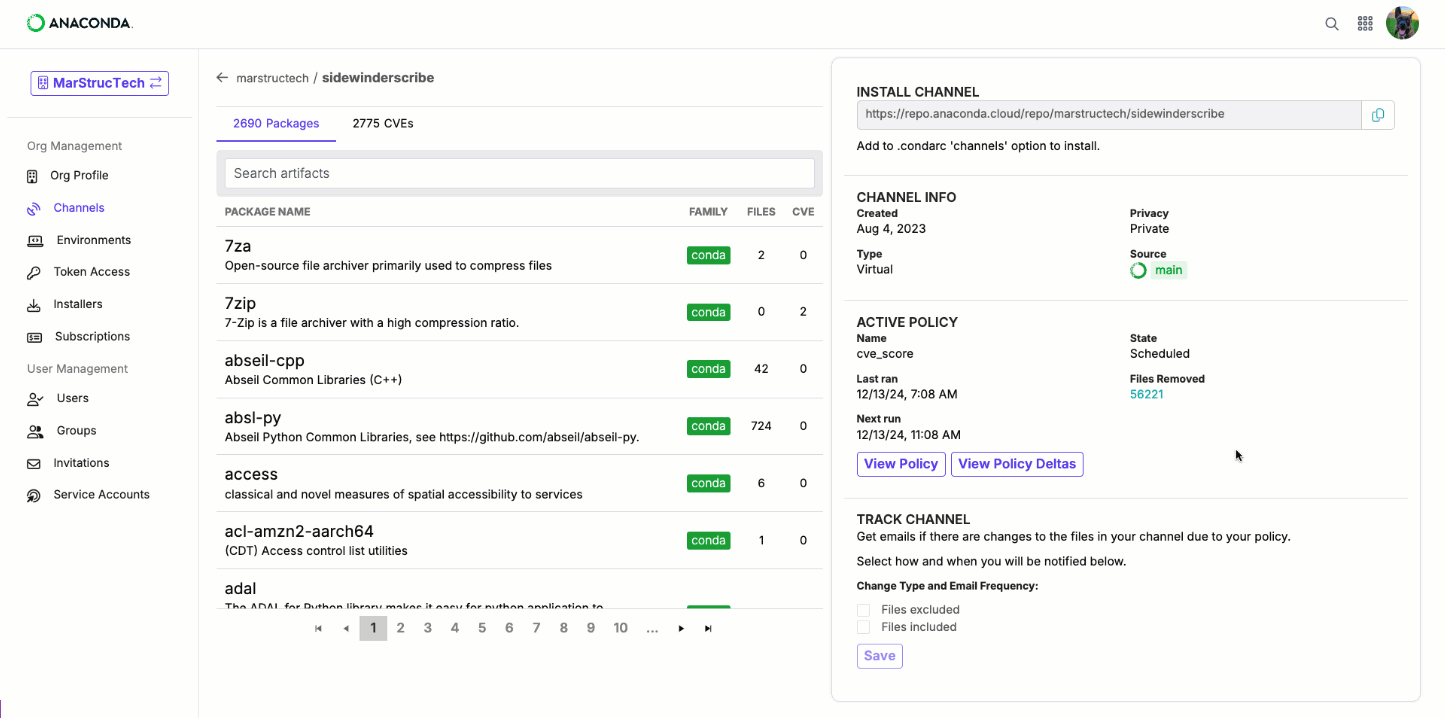Check the Files excluded checkbox
1445x718 pixels.
point(864,610)
